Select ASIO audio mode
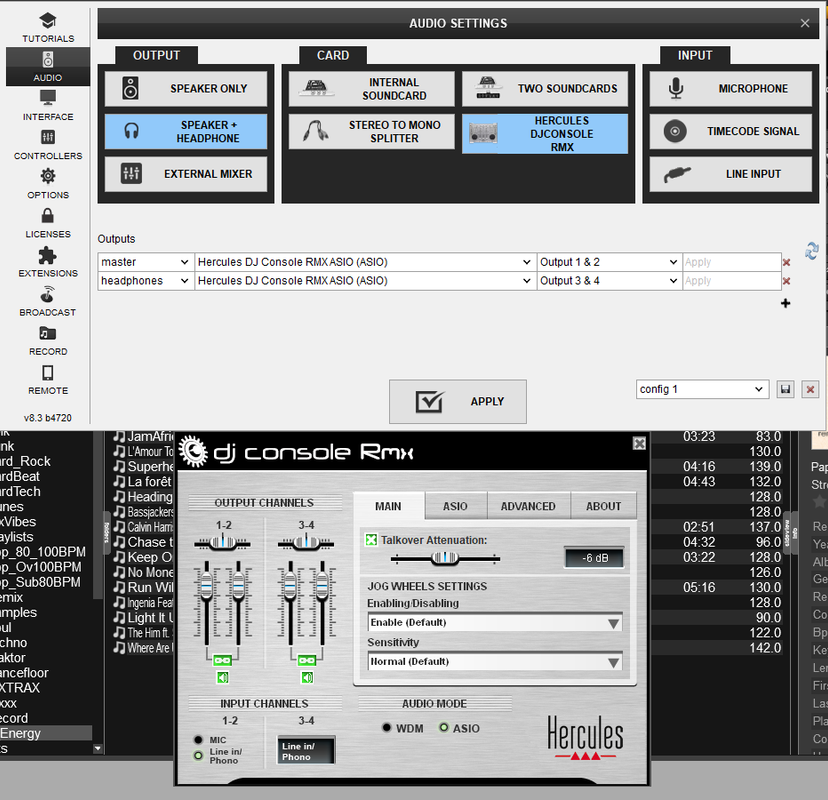The width and height of the screenshot is (828, 800). [444, 728]
